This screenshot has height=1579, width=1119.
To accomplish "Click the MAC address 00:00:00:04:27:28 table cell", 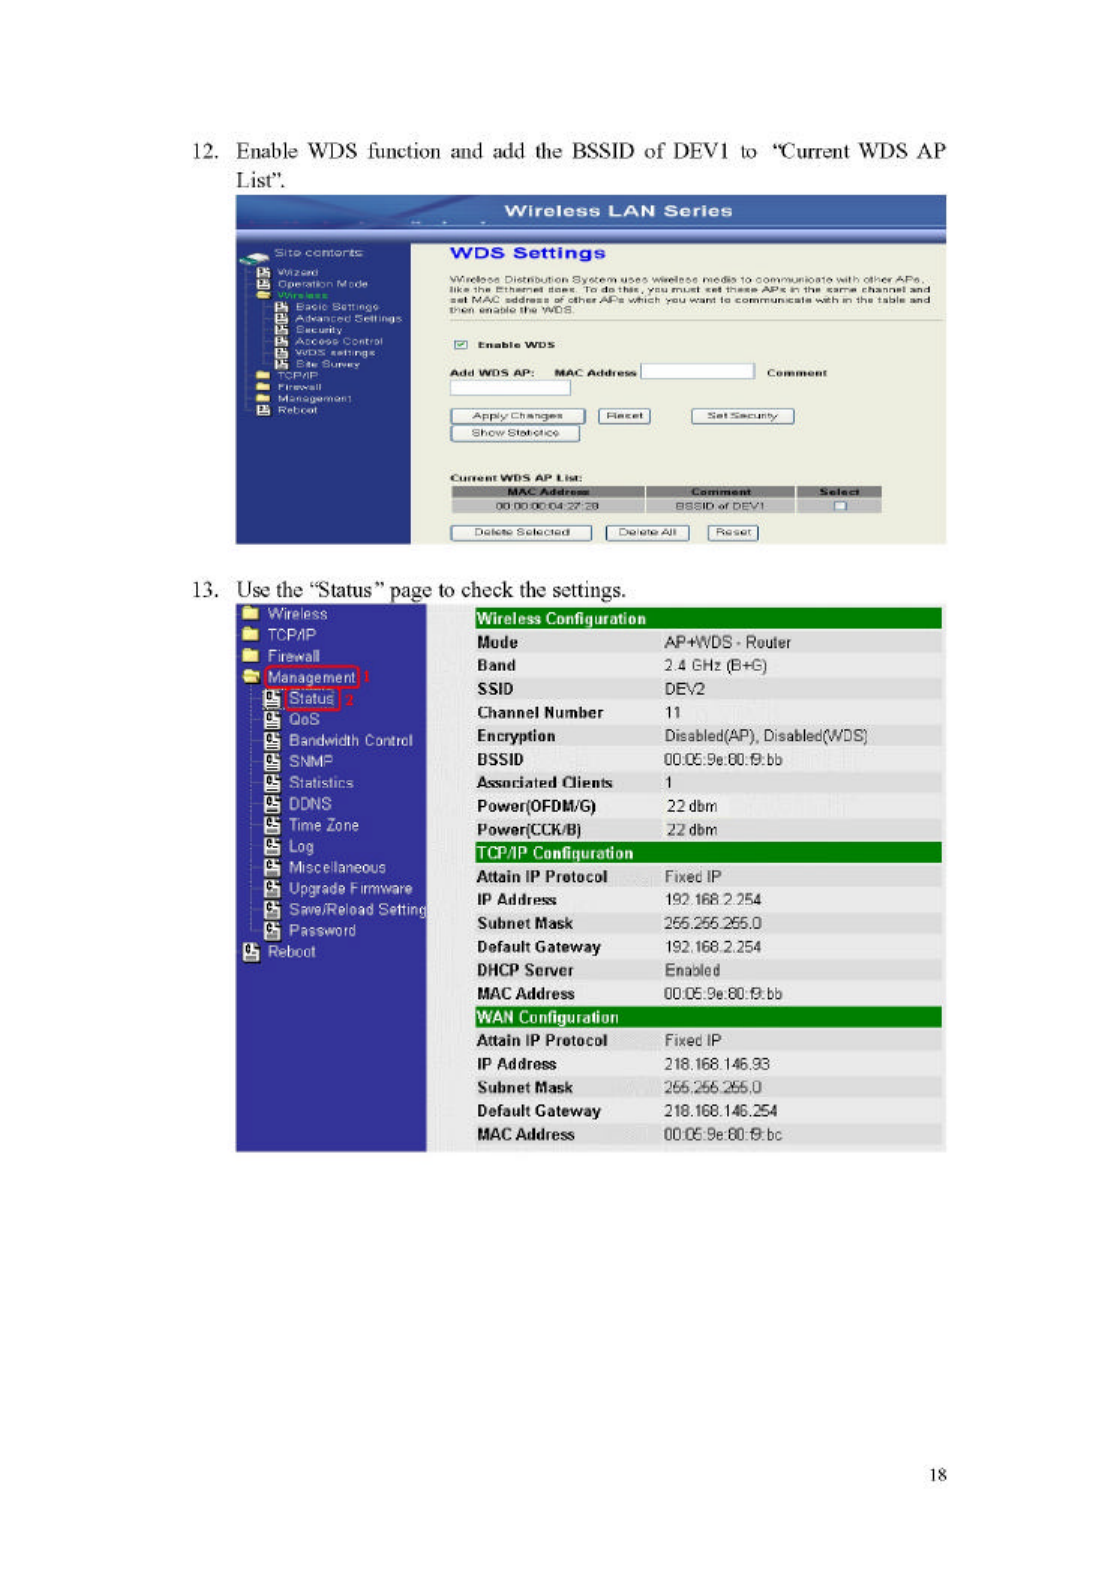I will click(548, 506).
